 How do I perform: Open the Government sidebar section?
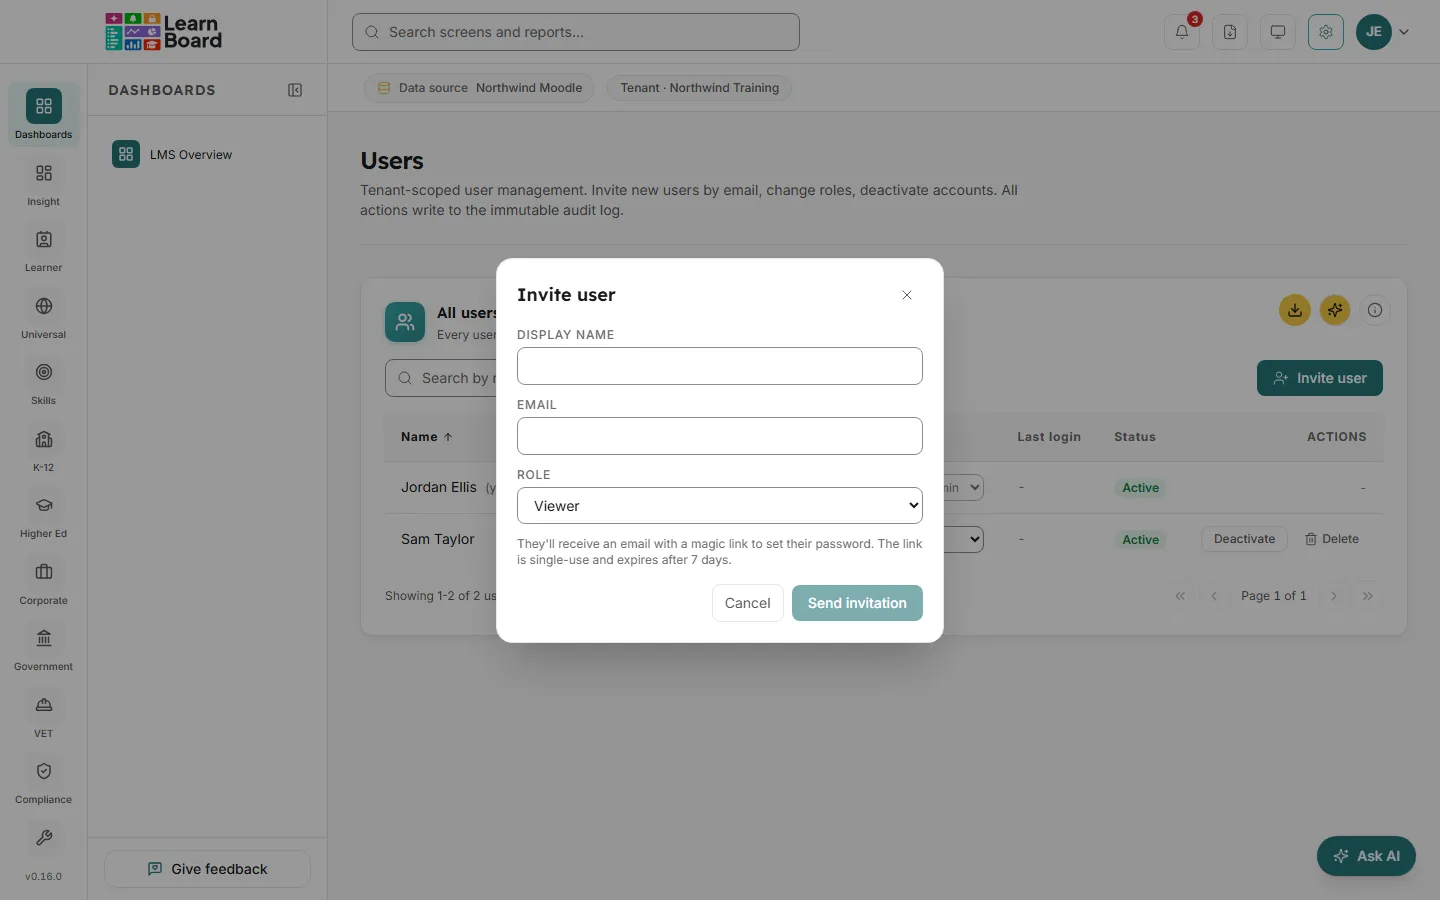pos(44,650)
